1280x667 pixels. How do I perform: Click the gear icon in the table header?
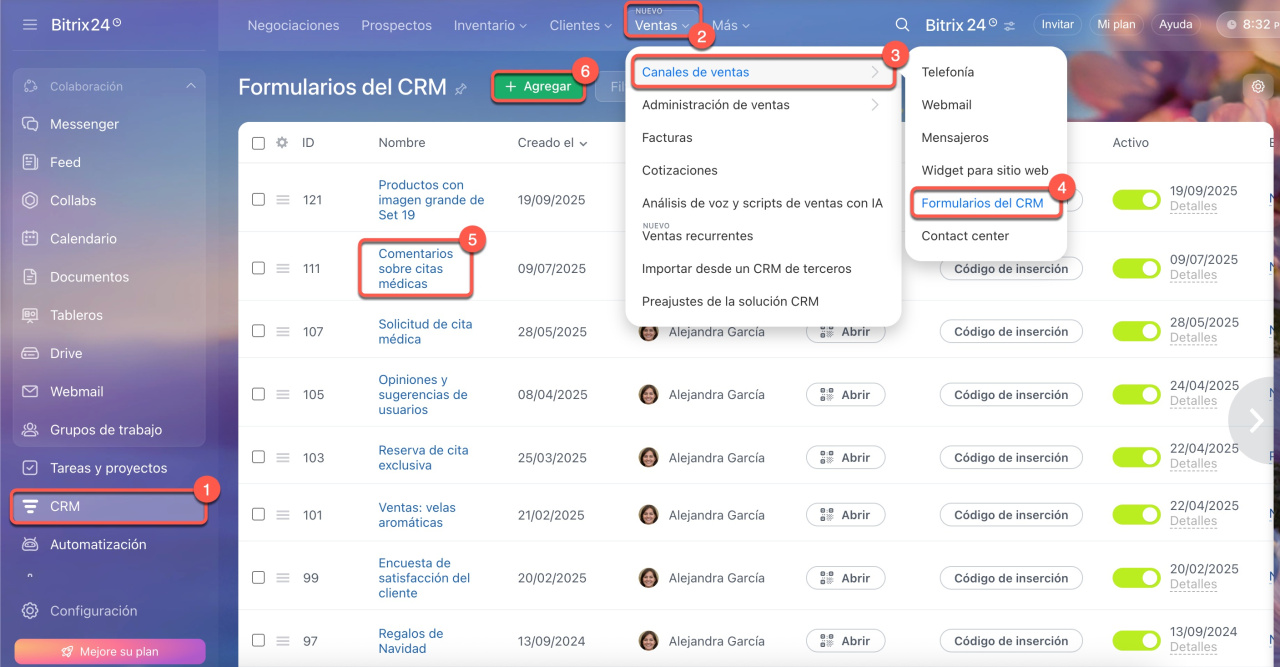tap(282, 143)
